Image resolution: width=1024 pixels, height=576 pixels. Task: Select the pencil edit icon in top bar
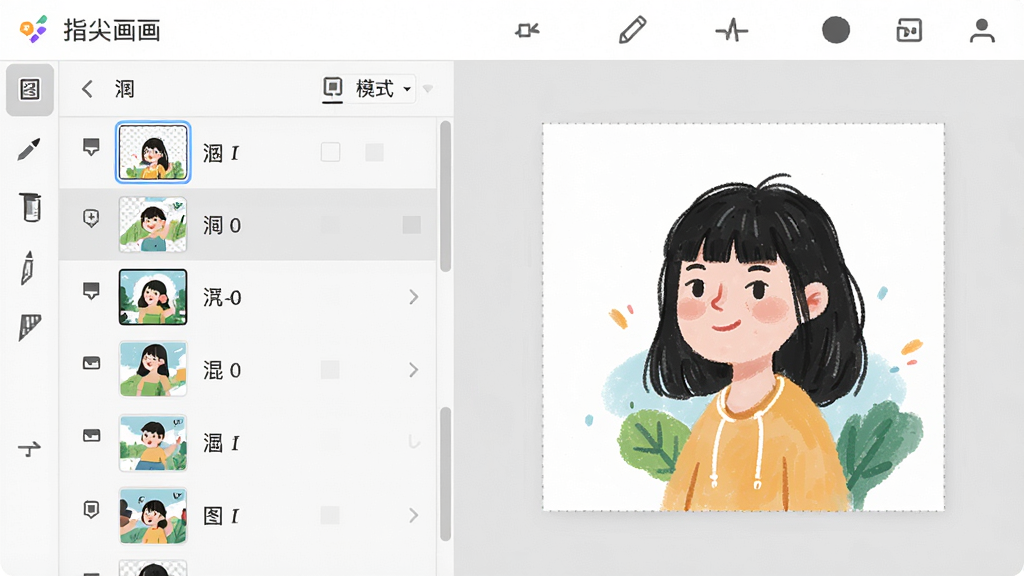632,30
